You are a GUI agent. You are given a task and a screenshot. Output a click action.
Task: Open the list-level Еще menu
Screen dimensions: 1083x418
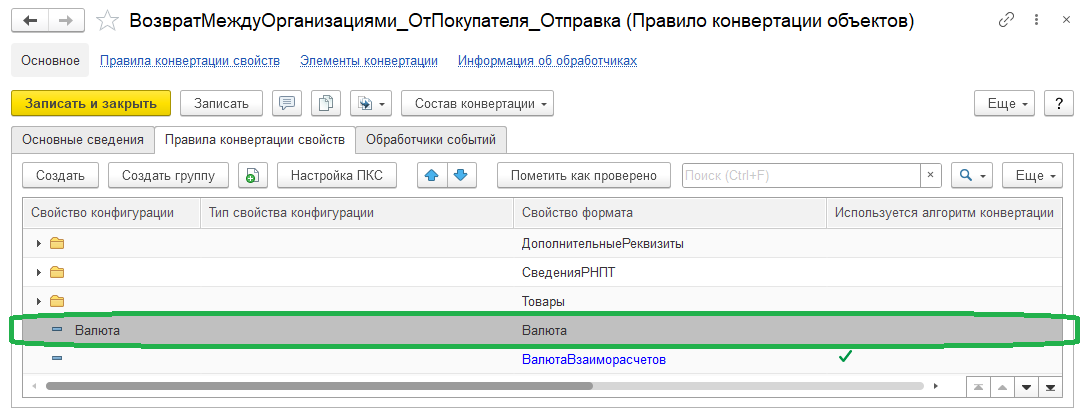coord(1032,175)
